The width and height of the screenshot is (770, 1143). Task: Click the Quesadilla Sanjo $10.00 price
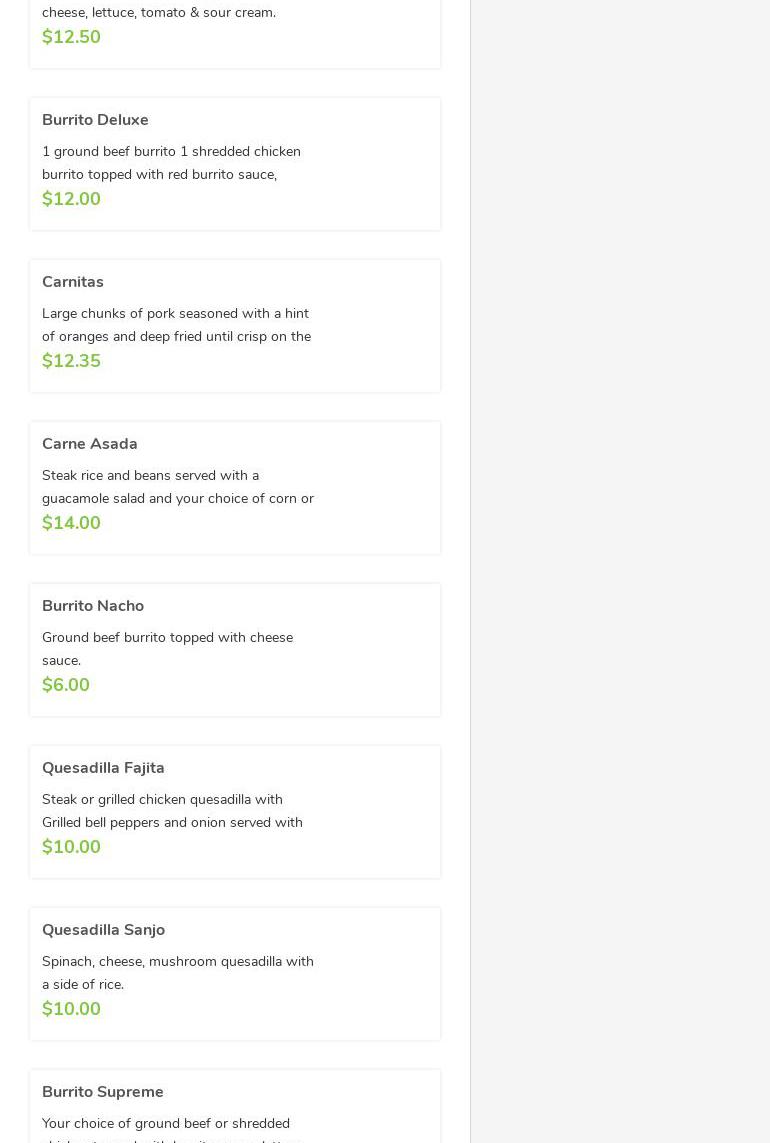(x=71, y=1009)
